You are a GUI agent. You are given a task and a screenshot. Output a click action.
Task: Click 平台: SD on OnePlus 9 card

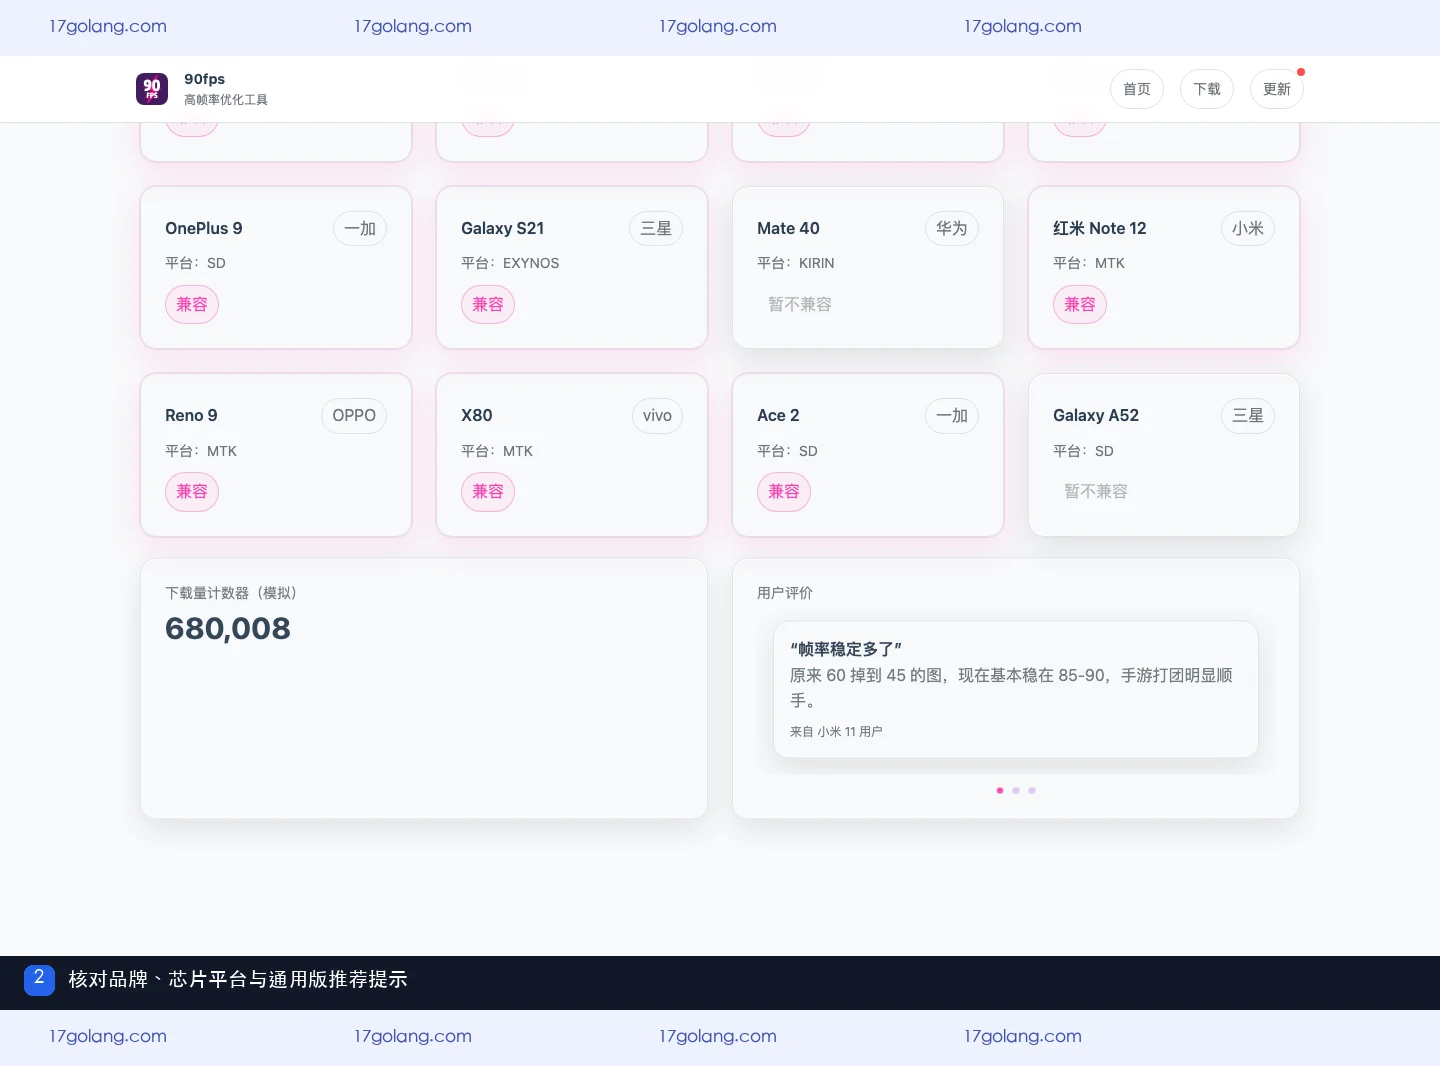[x=196, y=263]
